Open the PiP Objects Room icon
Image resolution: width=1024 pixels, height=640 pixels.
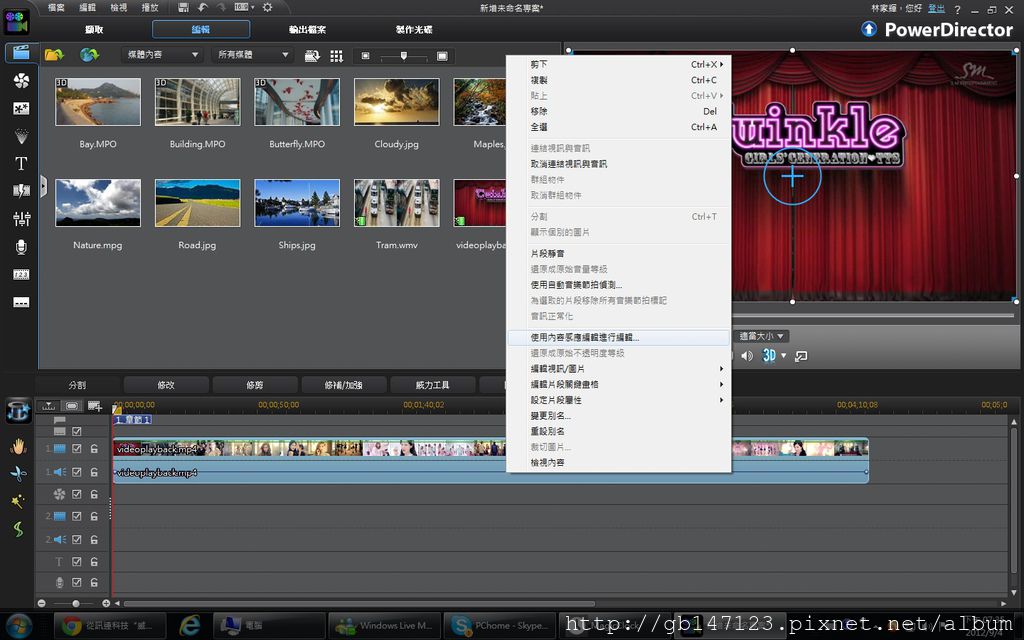21,108
